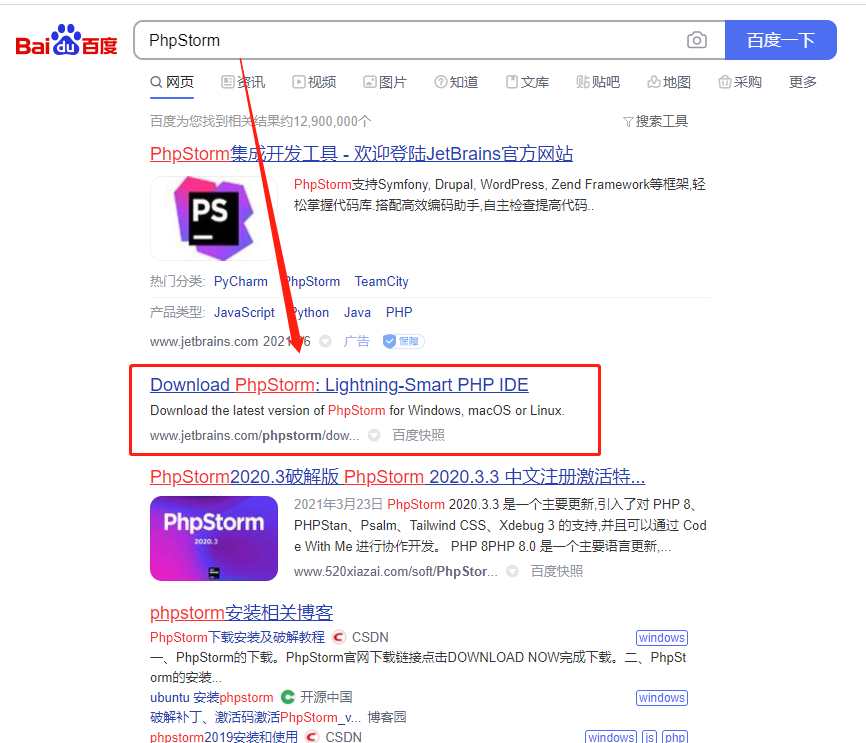Click the filter icon of 搜索工具
The image size is (866, 743).
coord(628,122)
